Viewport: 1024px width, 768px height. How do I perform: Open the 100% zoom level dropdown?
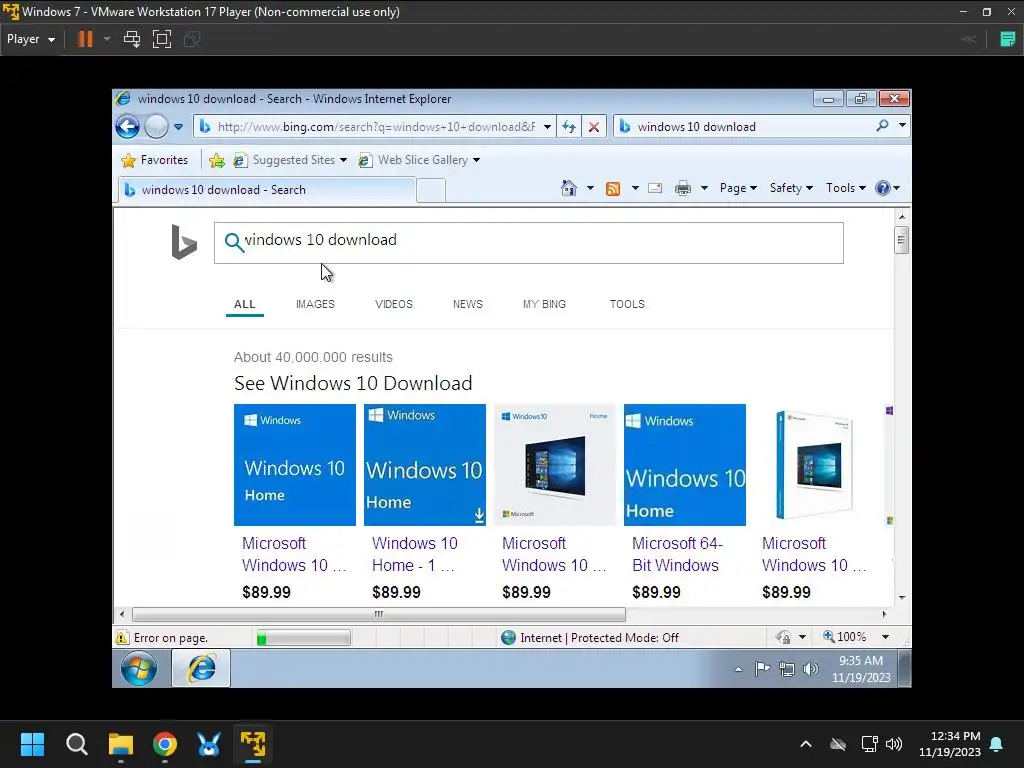click(885, 637)
